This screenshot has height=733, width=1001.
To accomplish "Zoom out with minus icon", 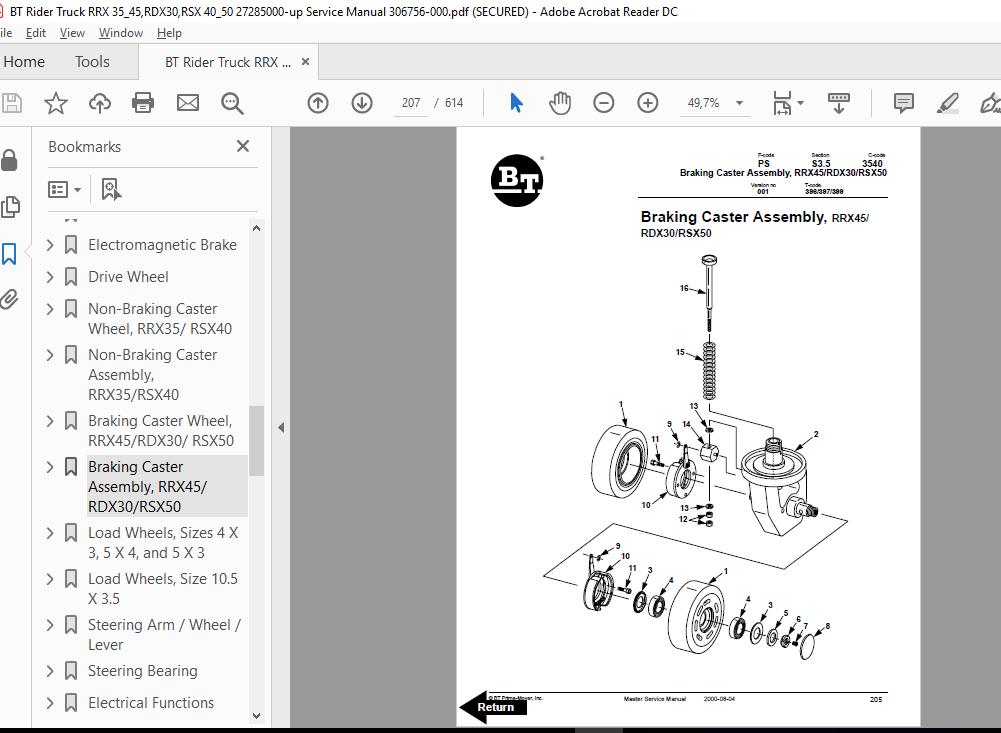I will (x=603, y=103).
